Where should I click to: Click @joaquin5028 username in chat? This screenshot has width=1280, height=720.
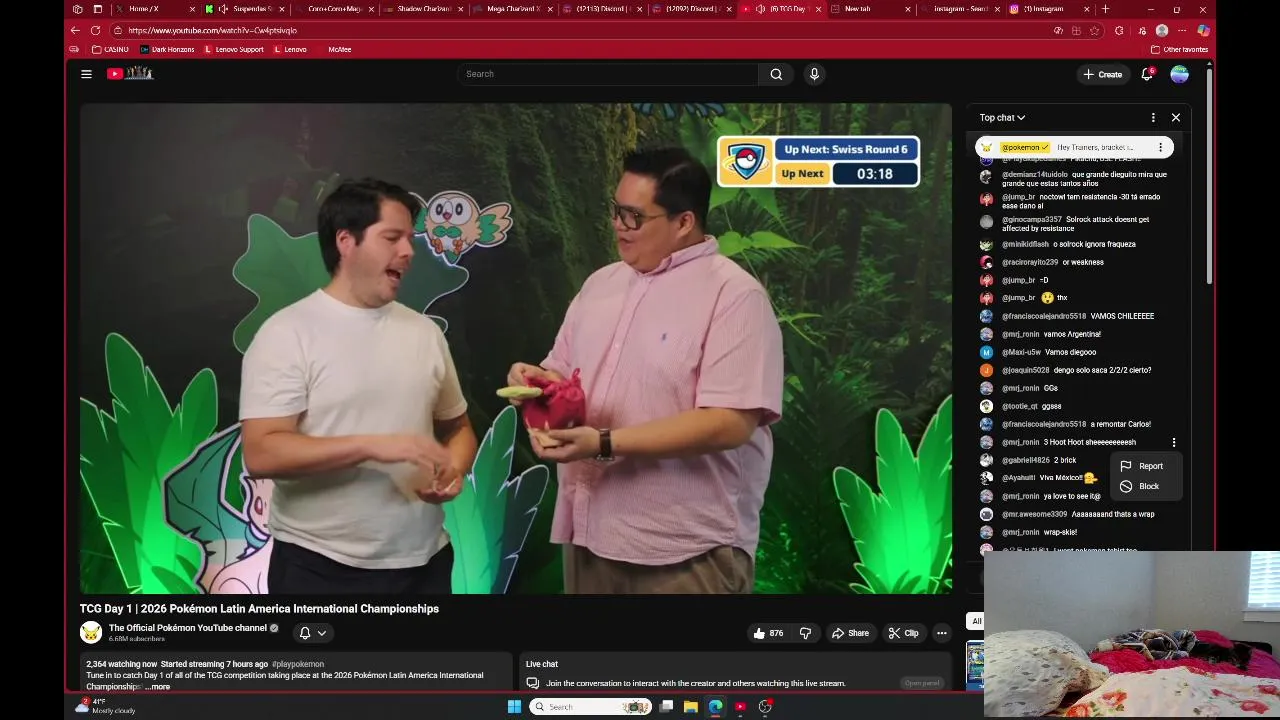(x=1026, y=370)
